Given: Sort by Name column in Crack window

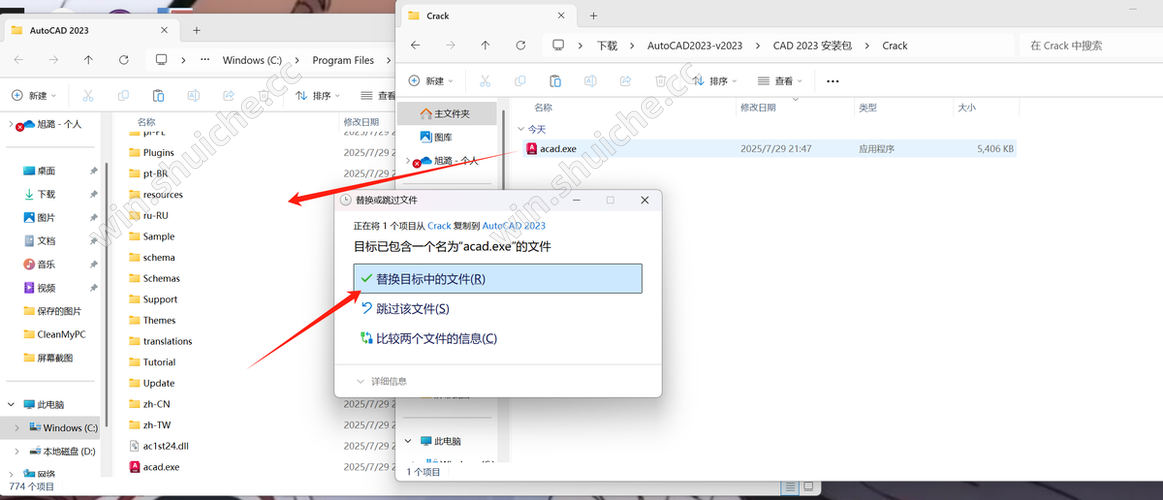Looking at the screenshot, I should (x=544, y=108).
